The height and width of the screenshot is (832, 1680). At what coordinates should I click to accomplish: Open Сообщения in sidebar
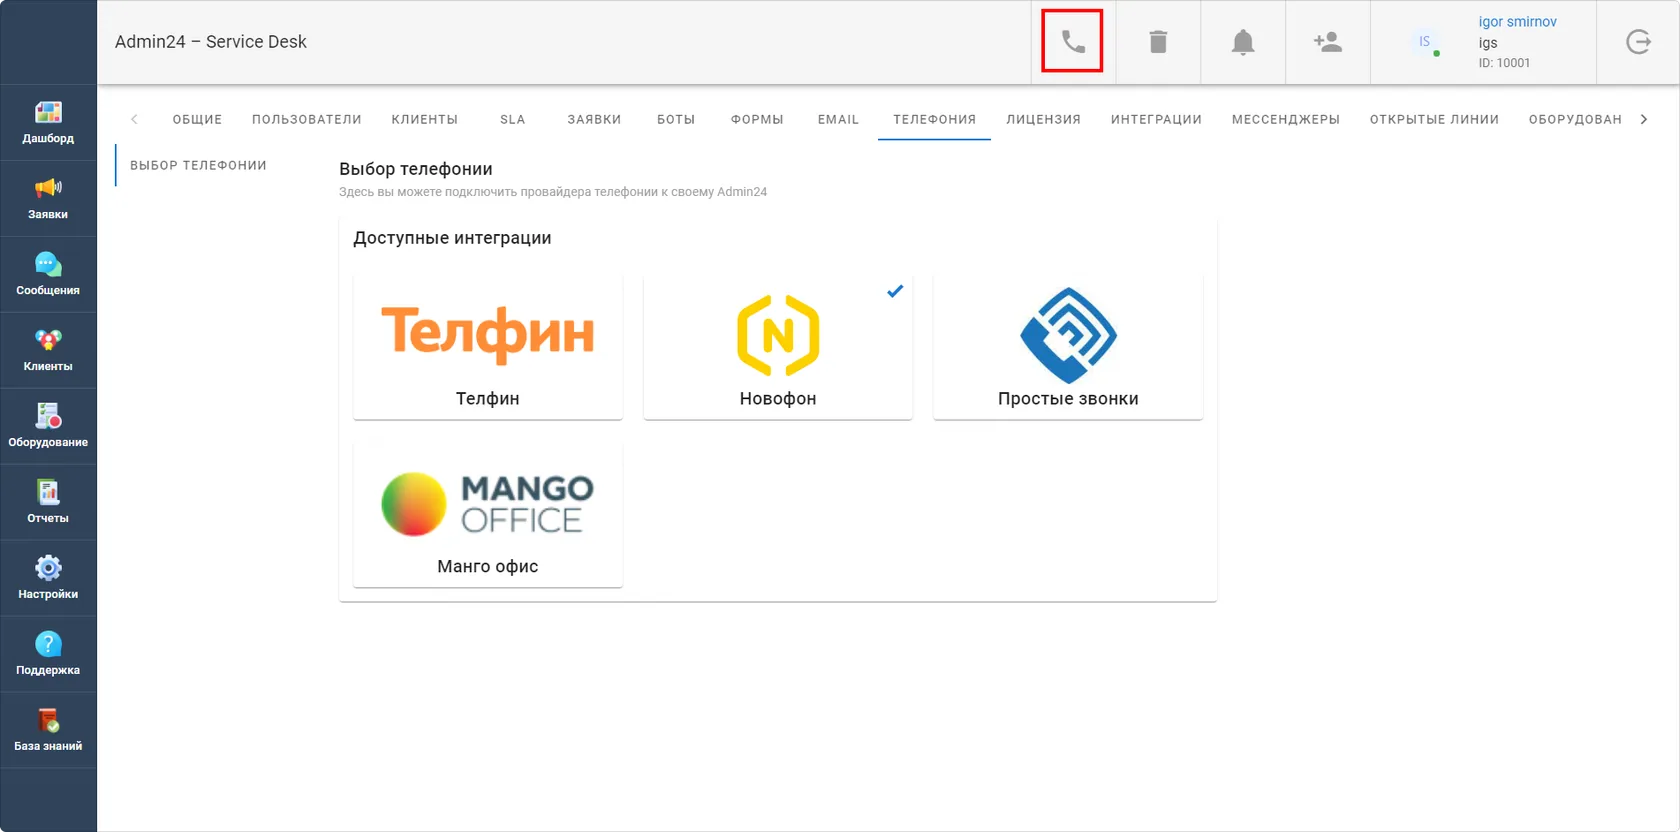click(48, 275)
